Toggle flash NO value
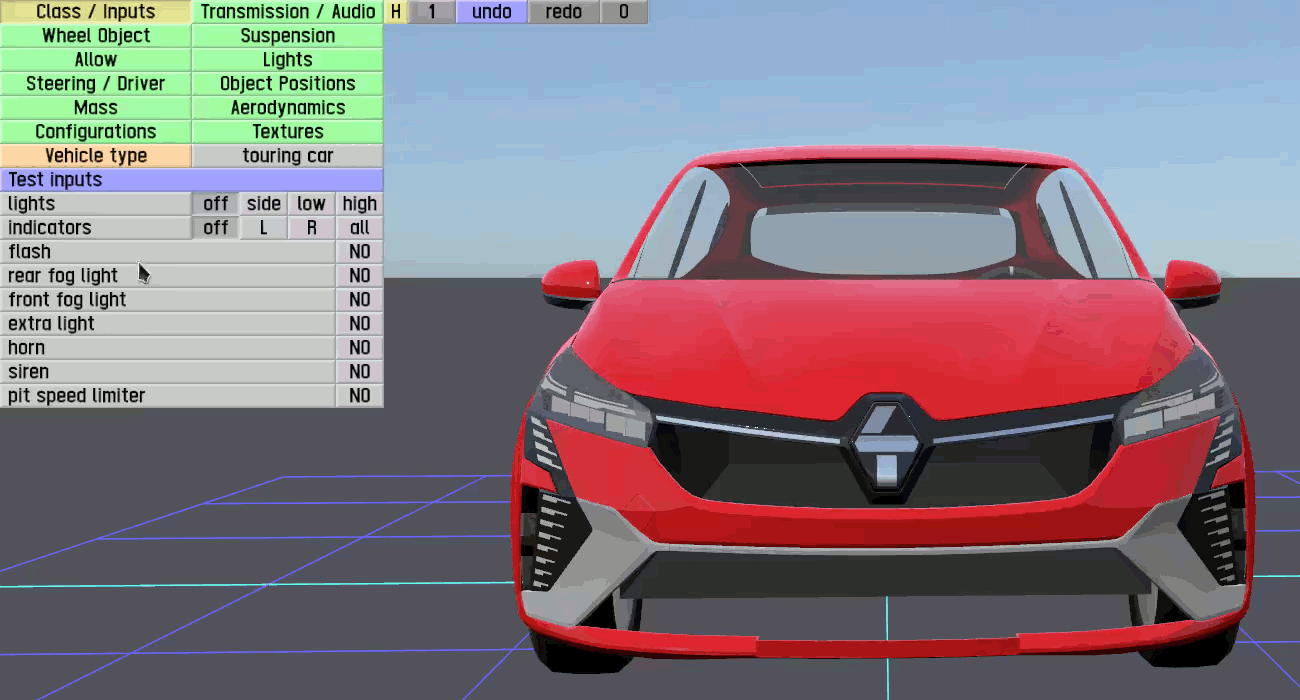This screenshot has height=700, width=1300. point(360,252)
